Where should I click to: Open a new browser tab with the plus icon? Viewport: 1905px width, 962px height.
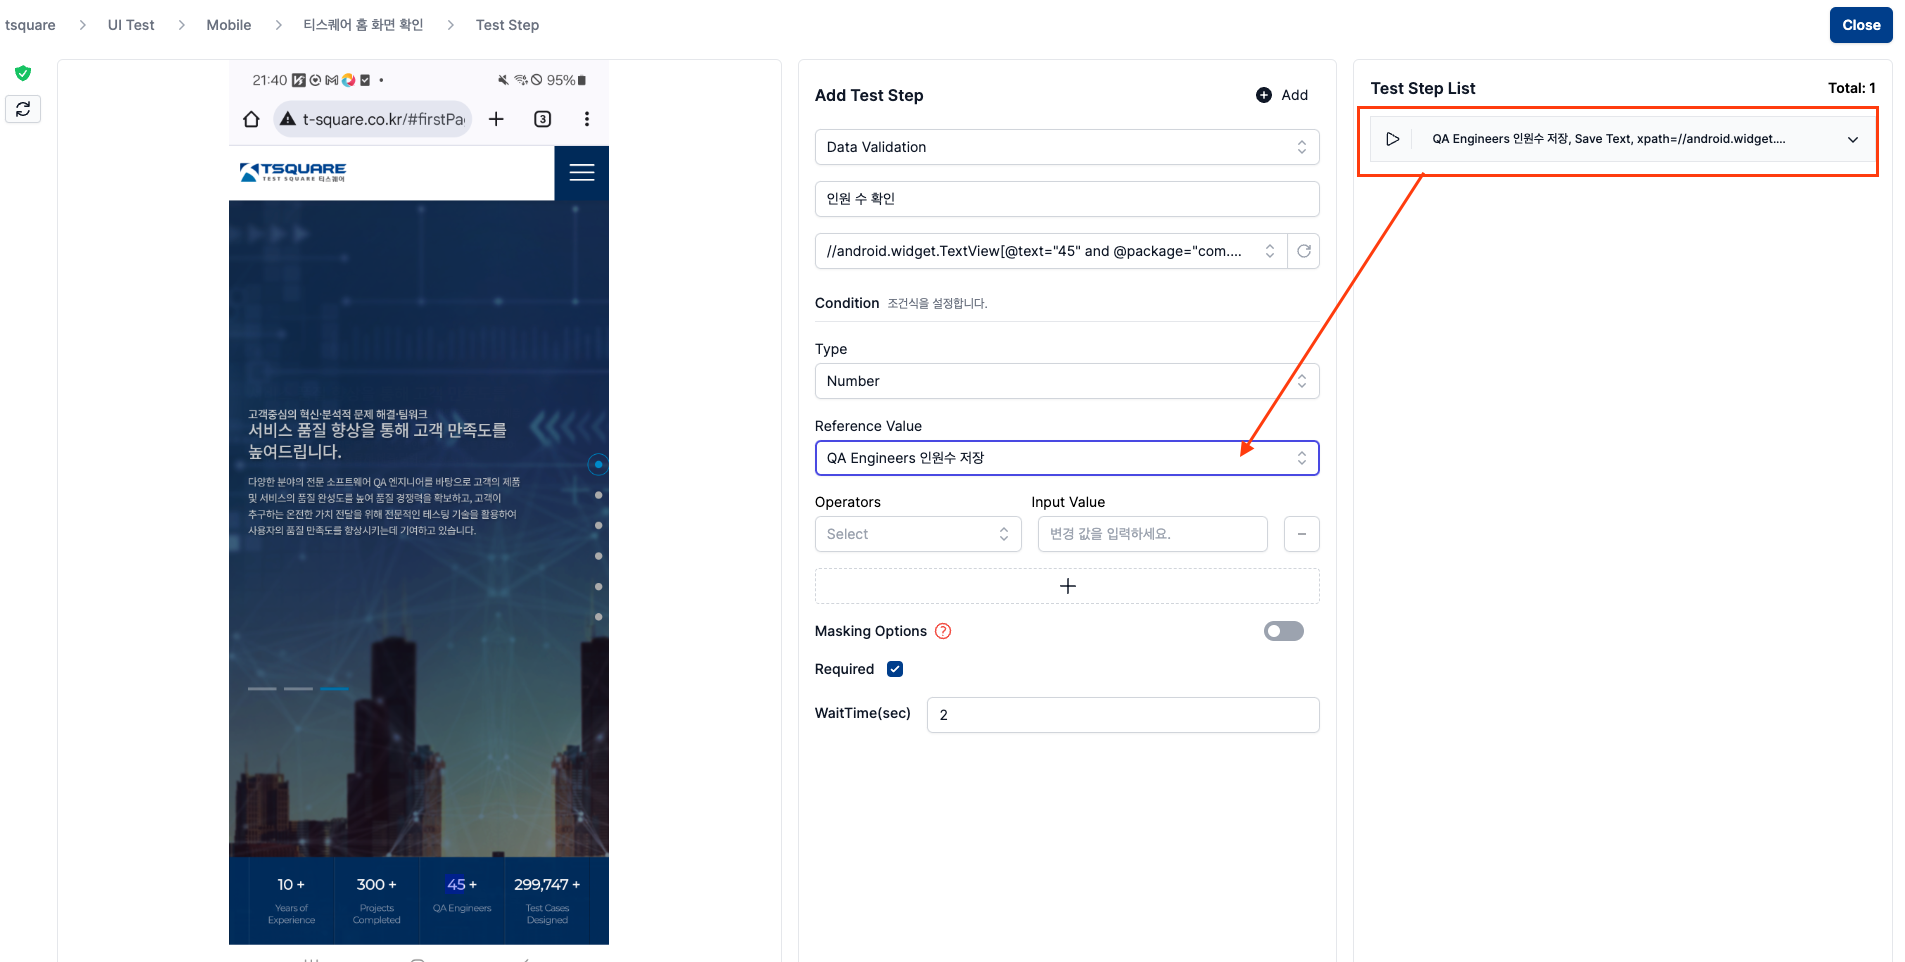pyautogui.click(x=496, y=119)
